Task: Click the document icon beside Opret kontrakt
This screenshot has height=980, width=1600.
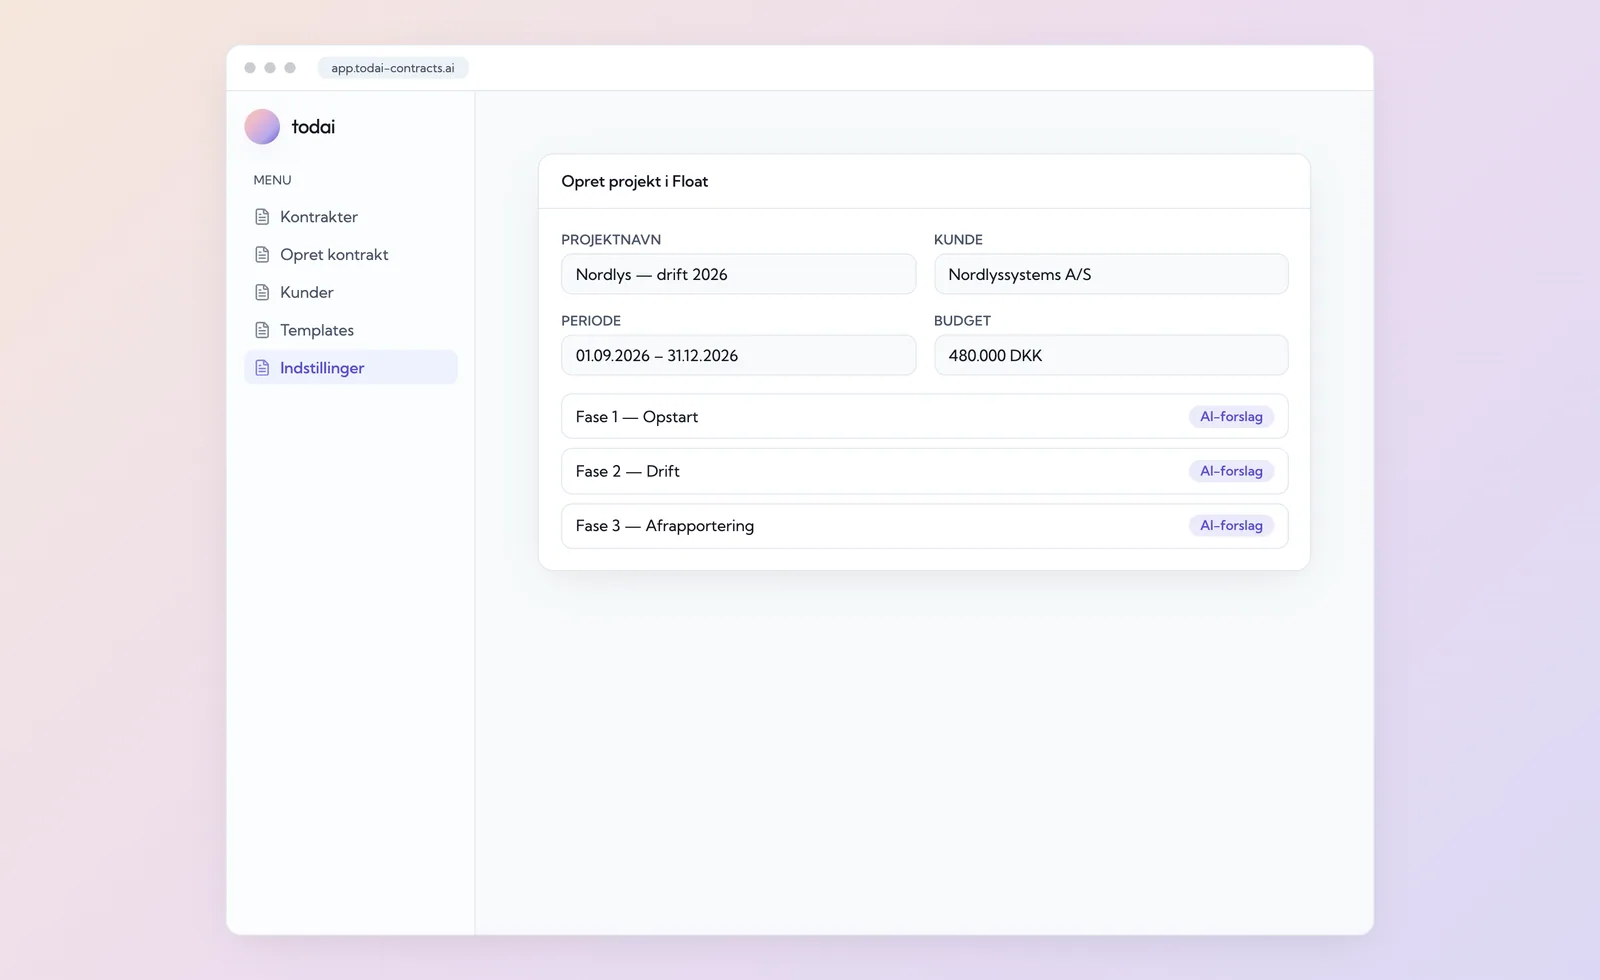Action: tap(262, 255)
